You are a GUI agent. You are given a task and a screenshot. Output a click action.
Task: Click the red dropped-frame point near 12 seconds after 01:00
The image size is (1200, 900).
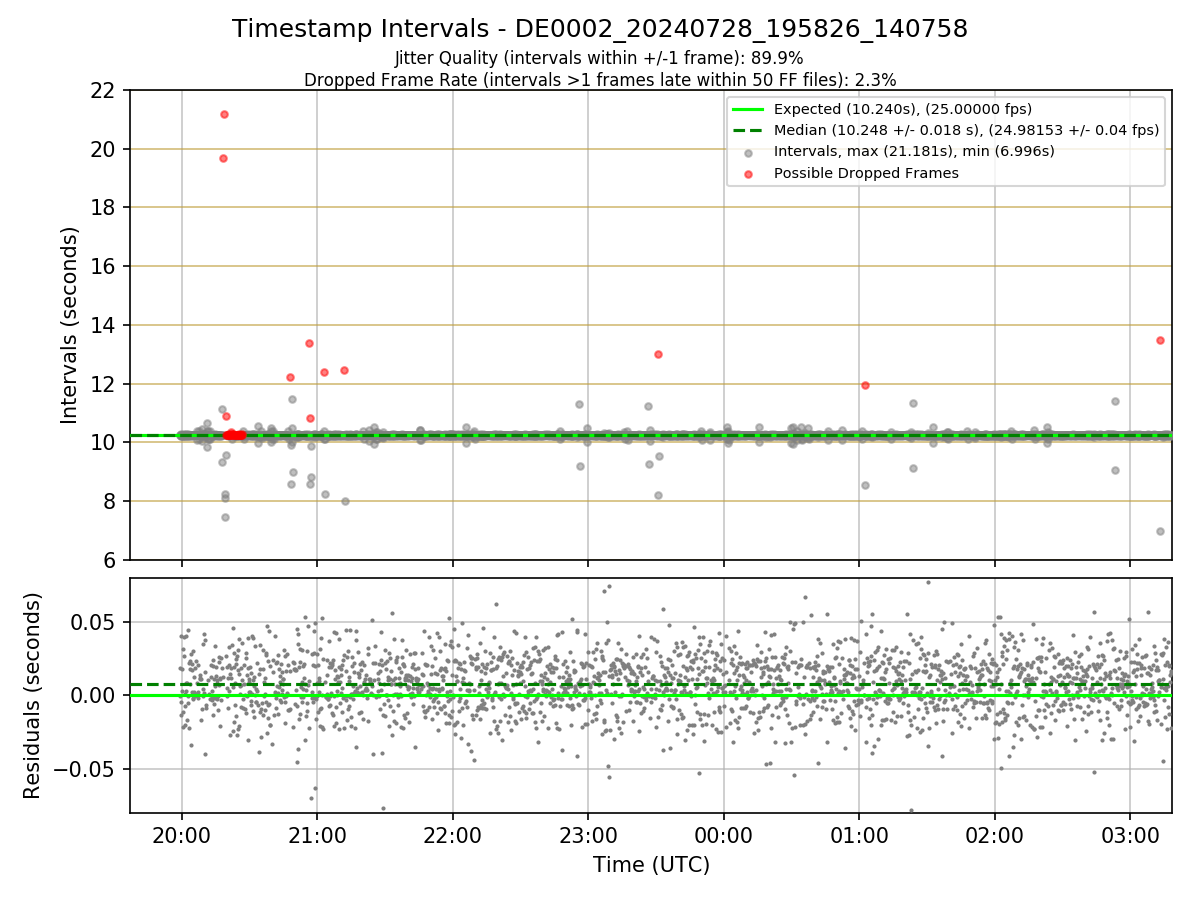pos(865,385)
